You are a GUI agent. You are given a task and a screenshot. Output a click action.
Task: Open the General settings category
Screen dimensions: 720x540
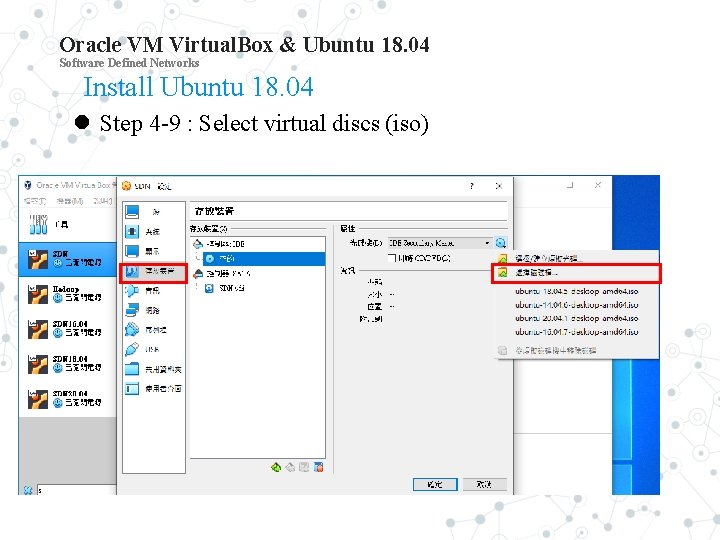pyautogui.click(x=153, y=212)
